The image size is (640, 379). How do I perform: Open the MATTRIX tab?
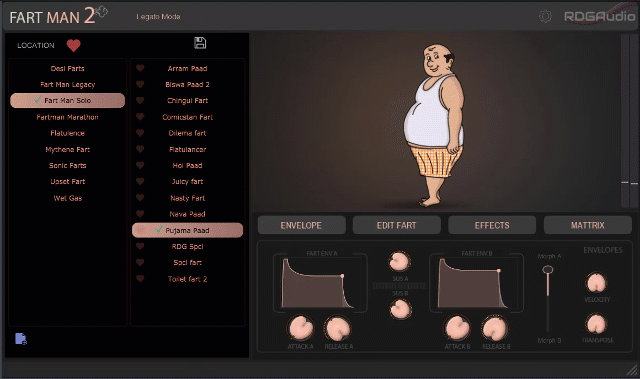click(587, 225)
